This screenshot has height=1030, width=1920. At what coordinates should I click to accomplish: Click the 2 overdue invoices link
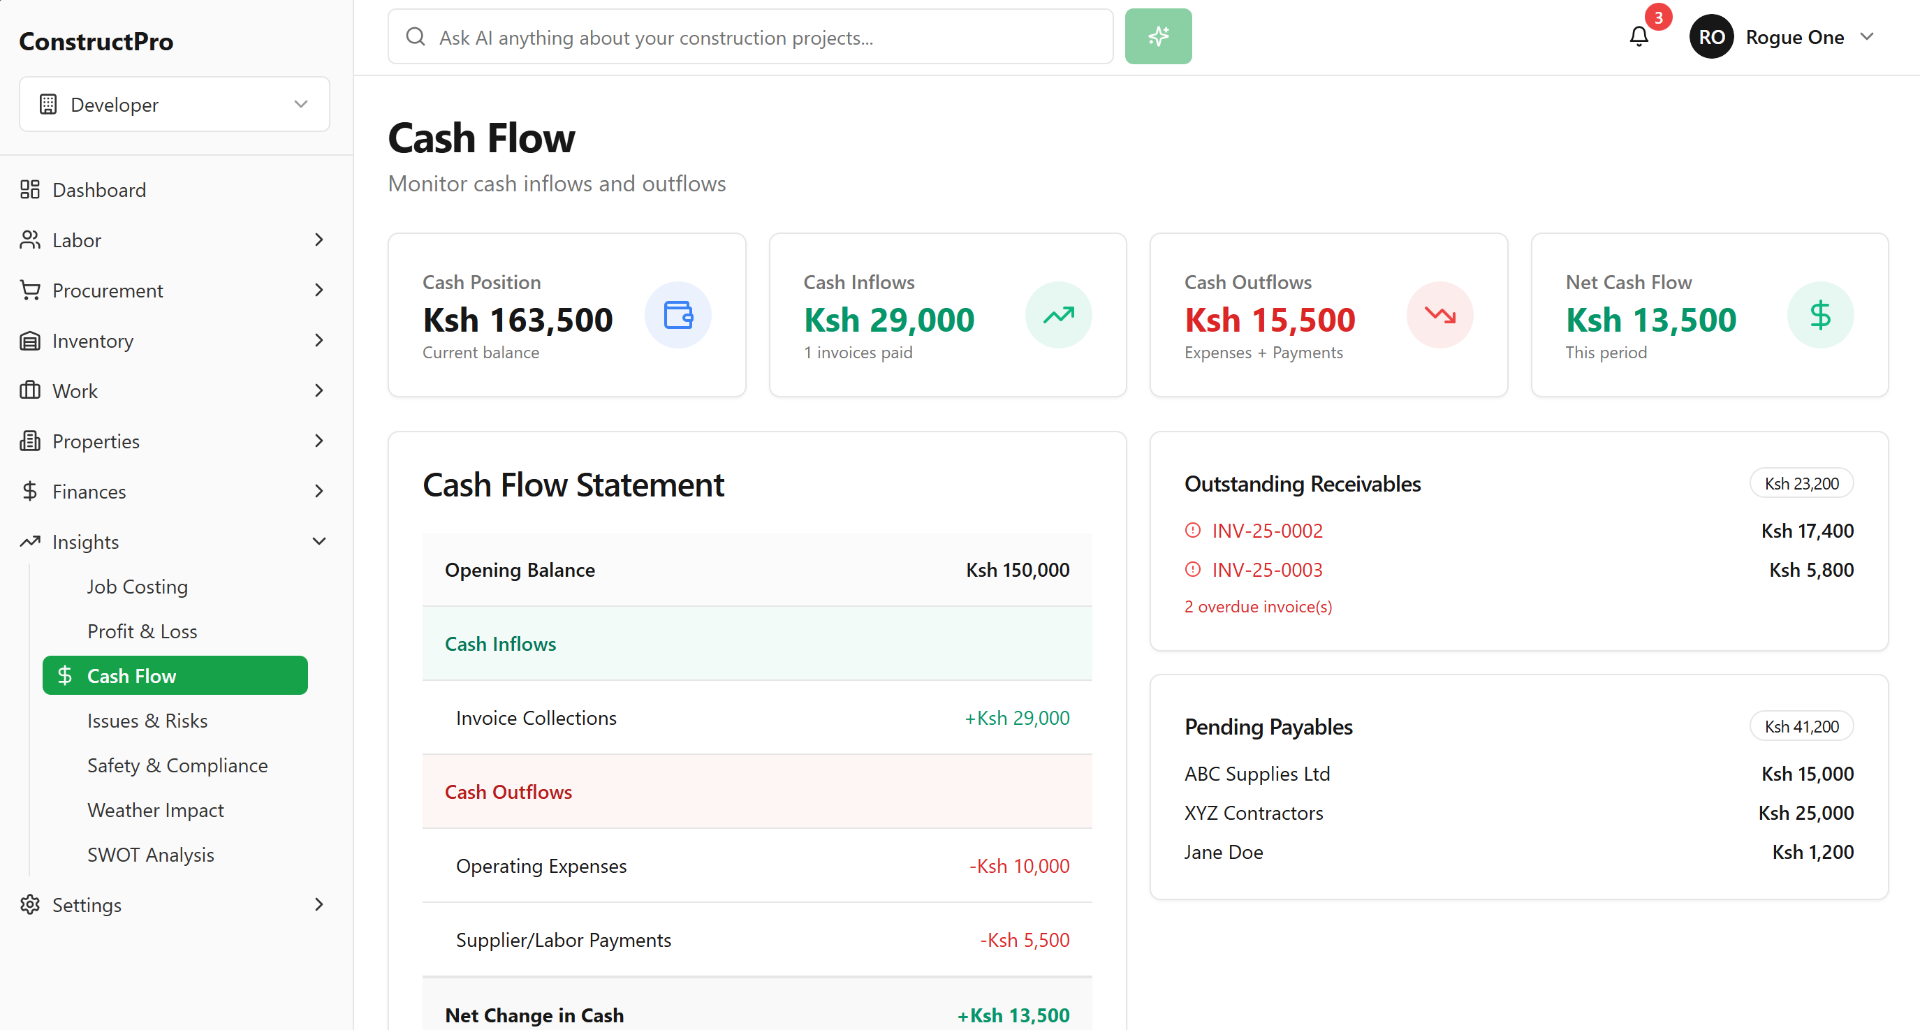point(1257,606)
